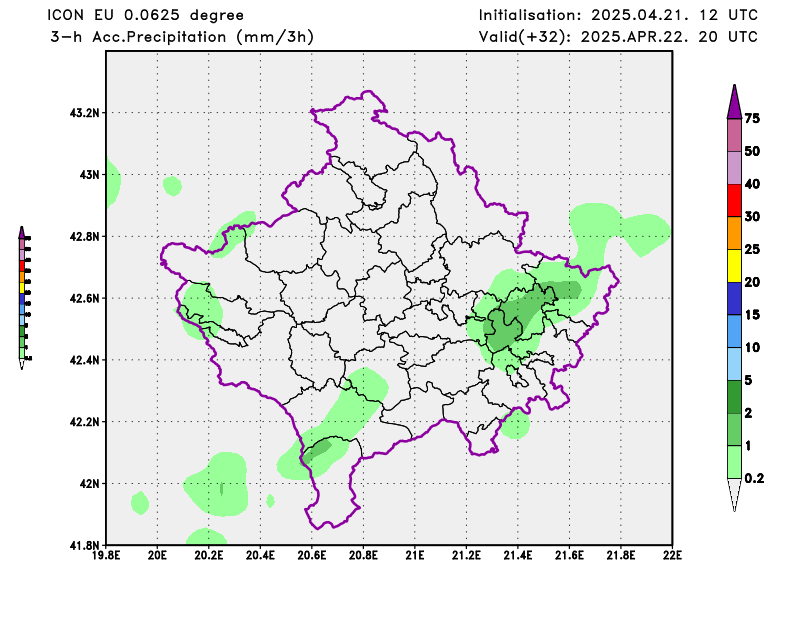This screenshot has height=618, width=800.
Task: Click the longitude label "20E"
Action: coord(157,555)
